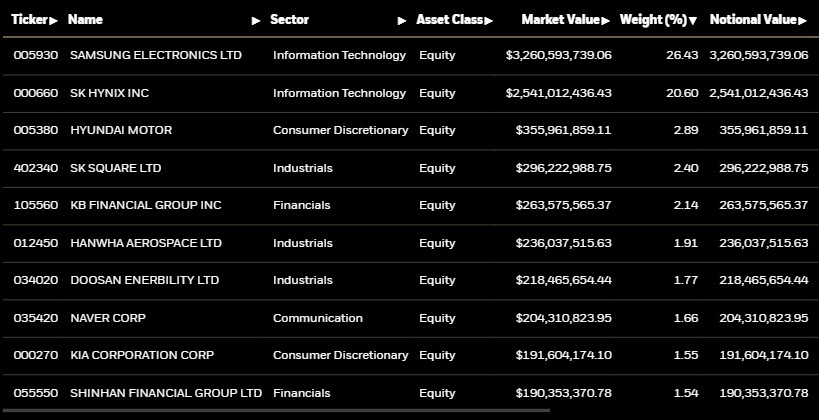819x420 pixels.
Task: Click the Notional Value sort arrow
Action: coord(804,20)
